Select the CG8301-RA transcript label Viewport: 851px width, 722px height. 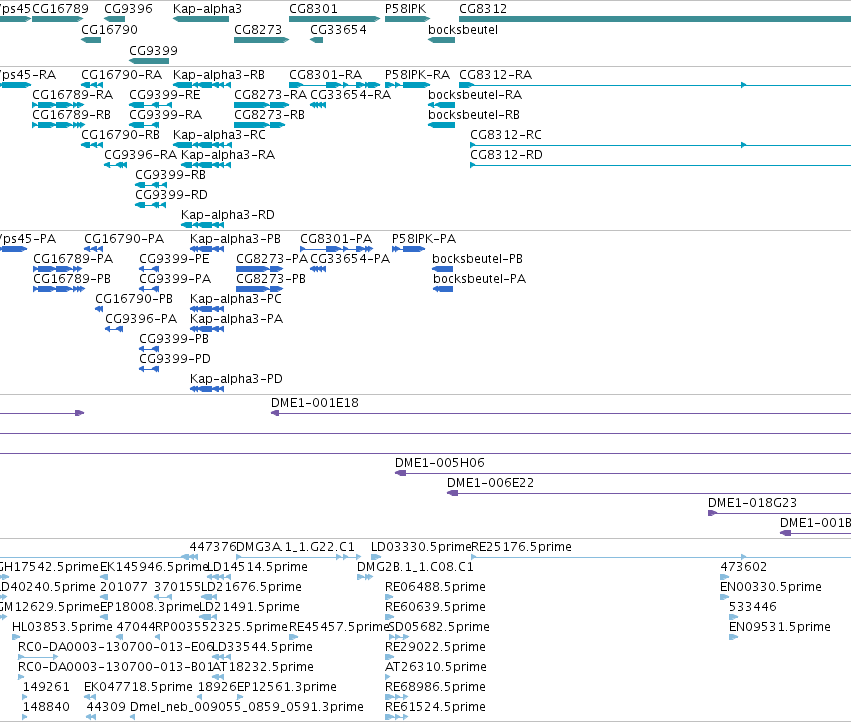pos(326,74)
